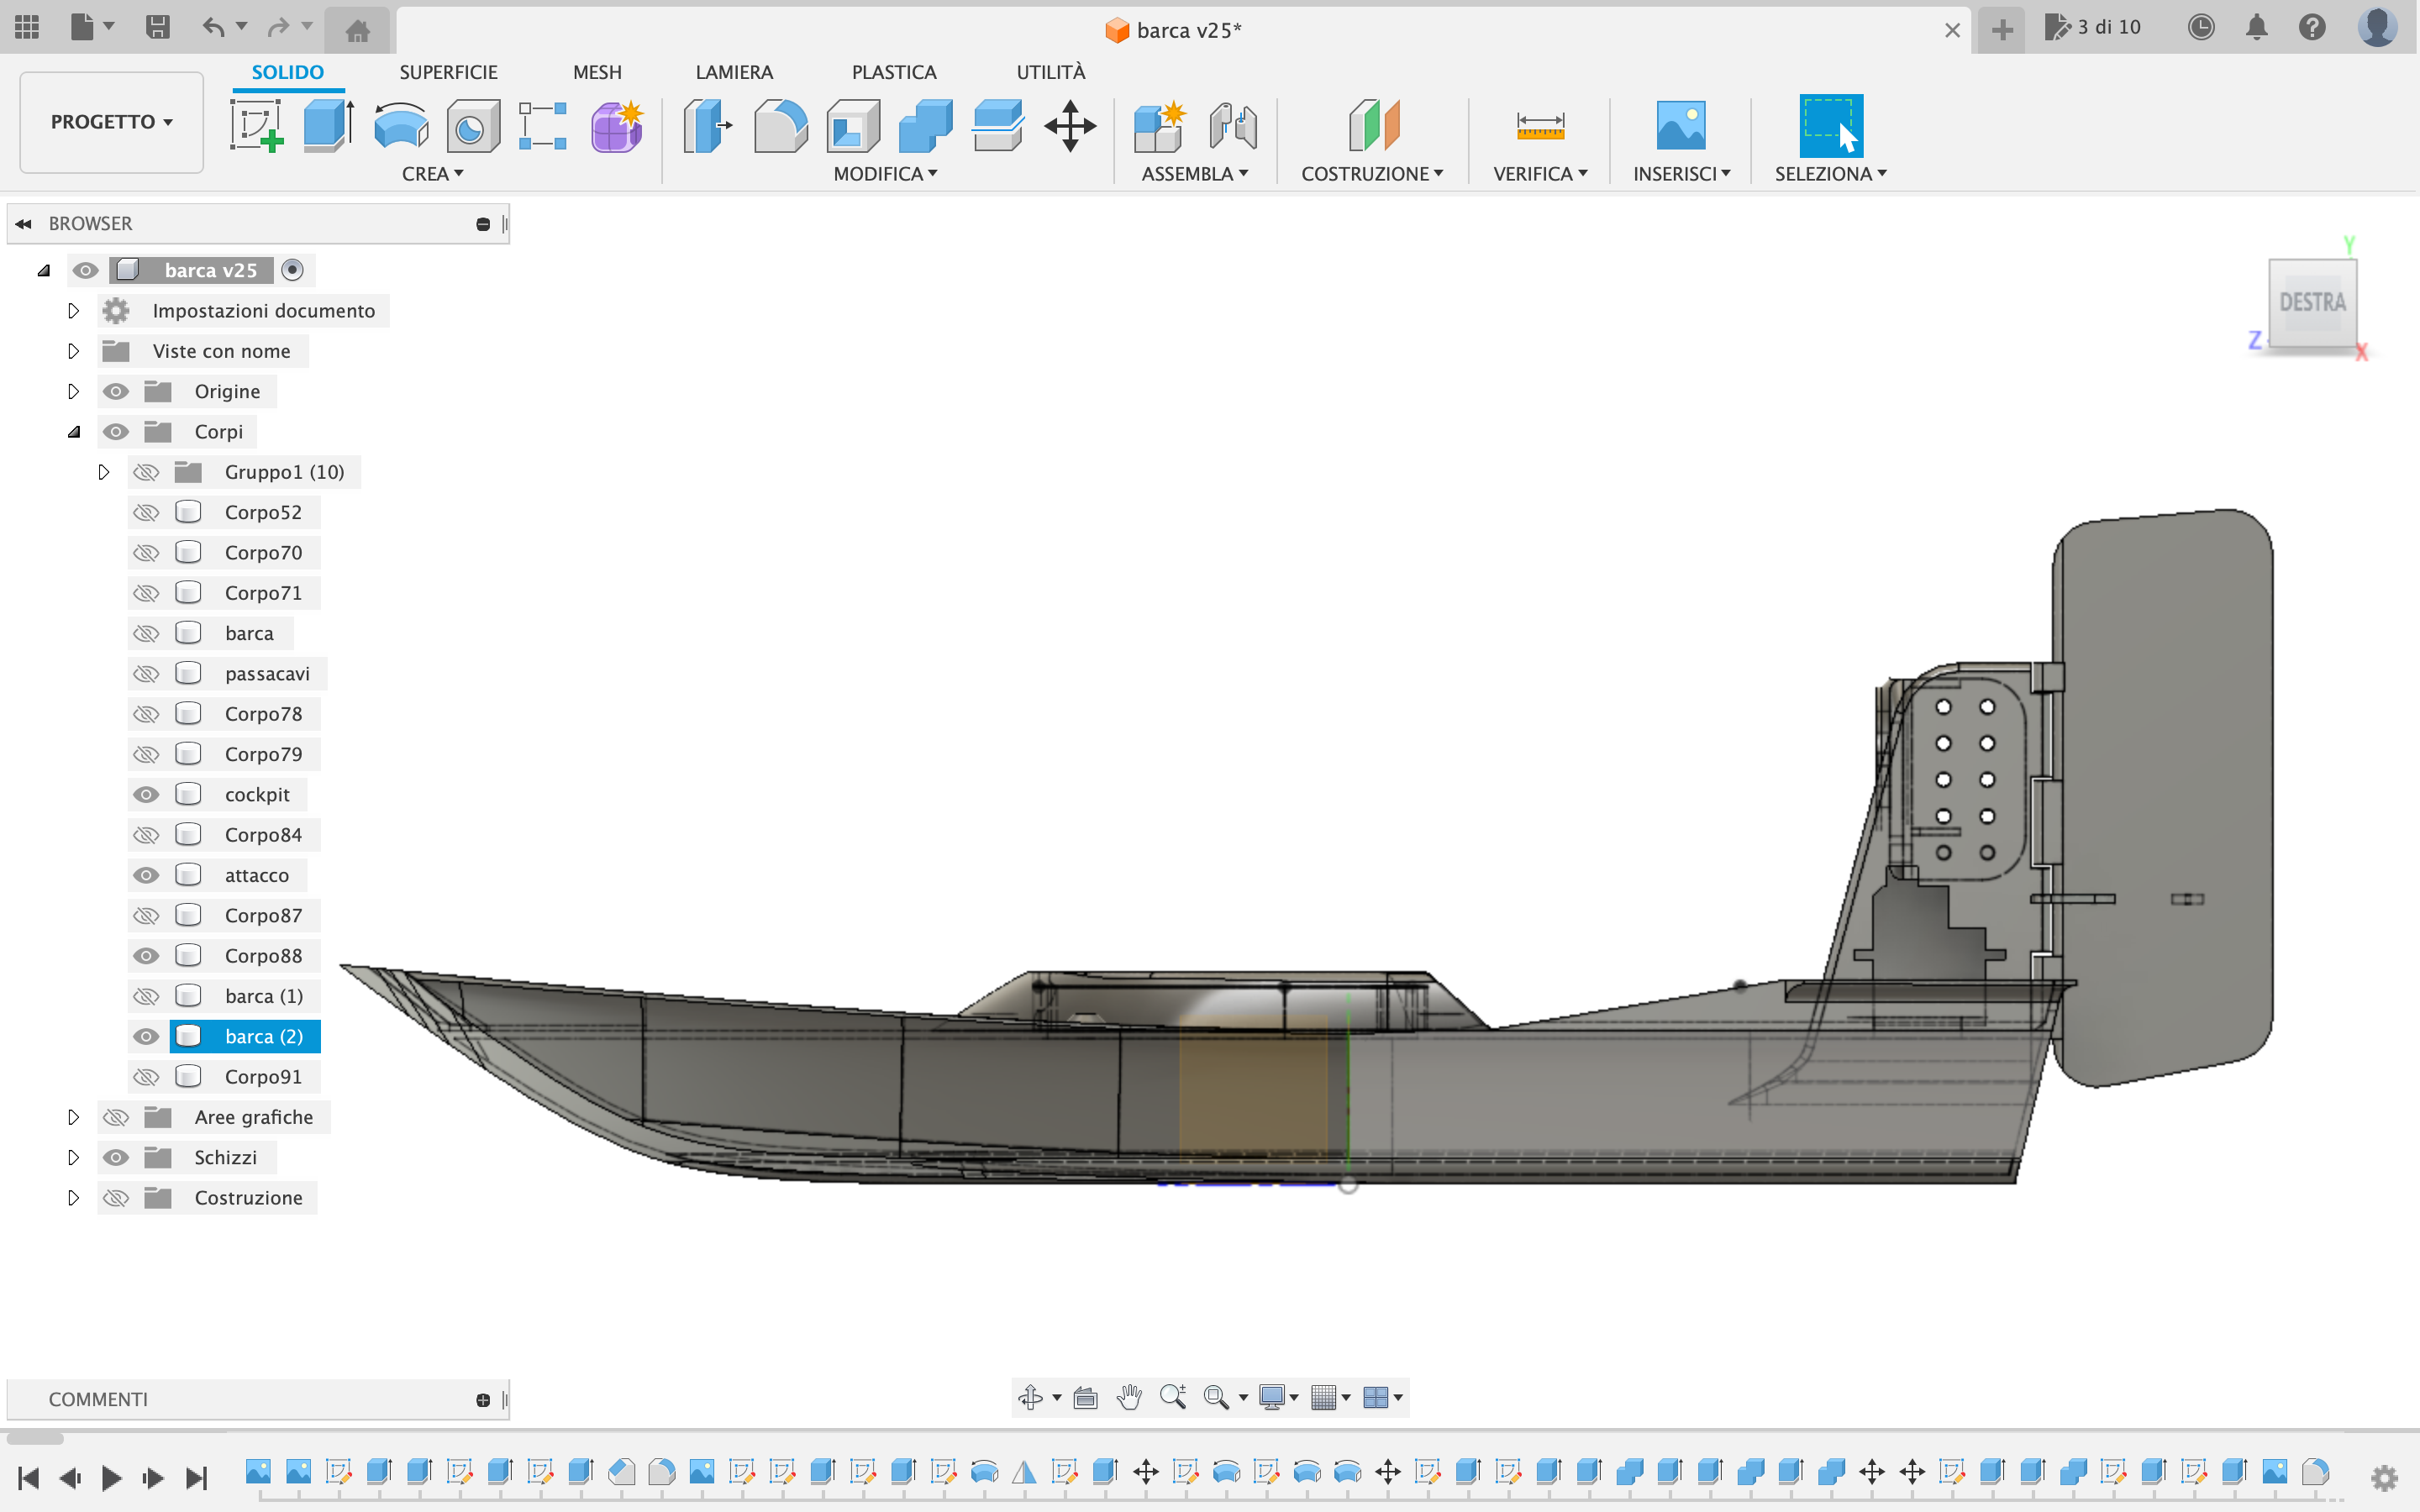Expand the Costruzione folder
Viewport: 2420px width, 1512px height.
coord(73,1197)
